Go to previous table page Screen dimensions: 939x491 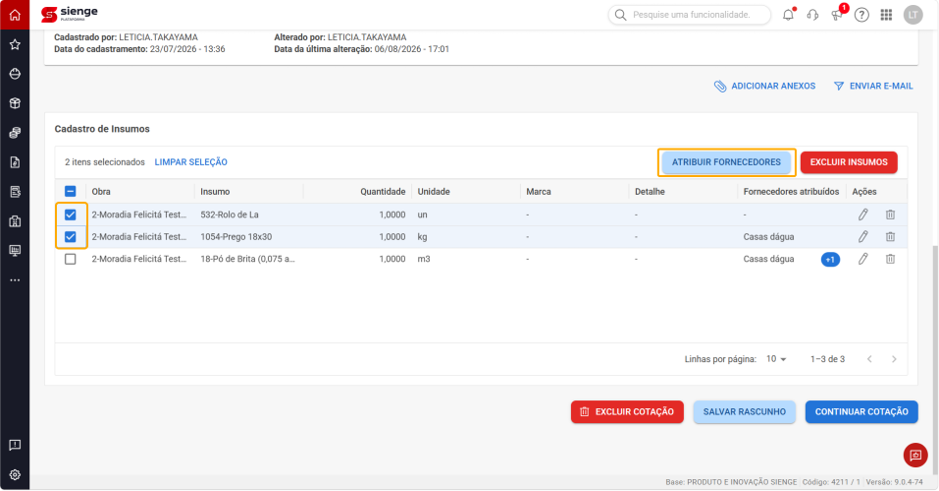click(x=870, y=359)
